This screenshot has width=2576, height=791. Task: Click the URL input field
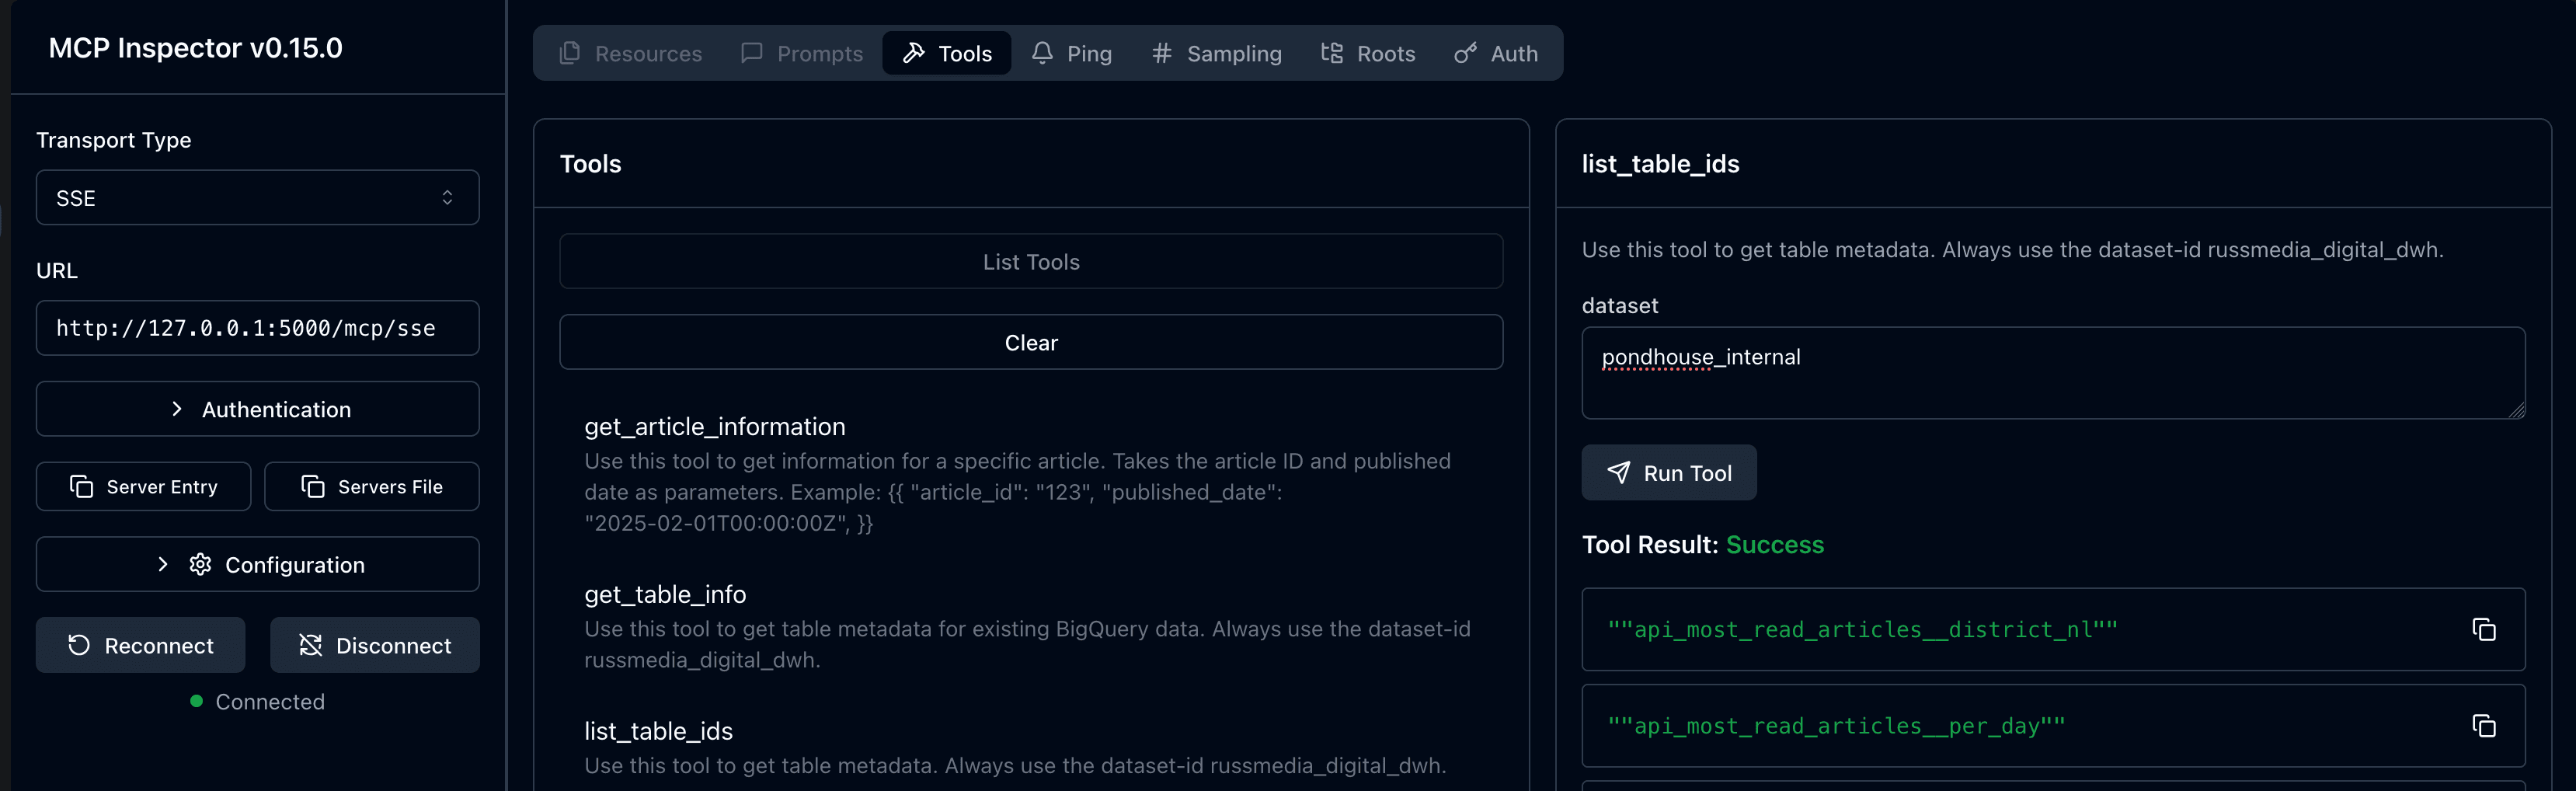257,328
